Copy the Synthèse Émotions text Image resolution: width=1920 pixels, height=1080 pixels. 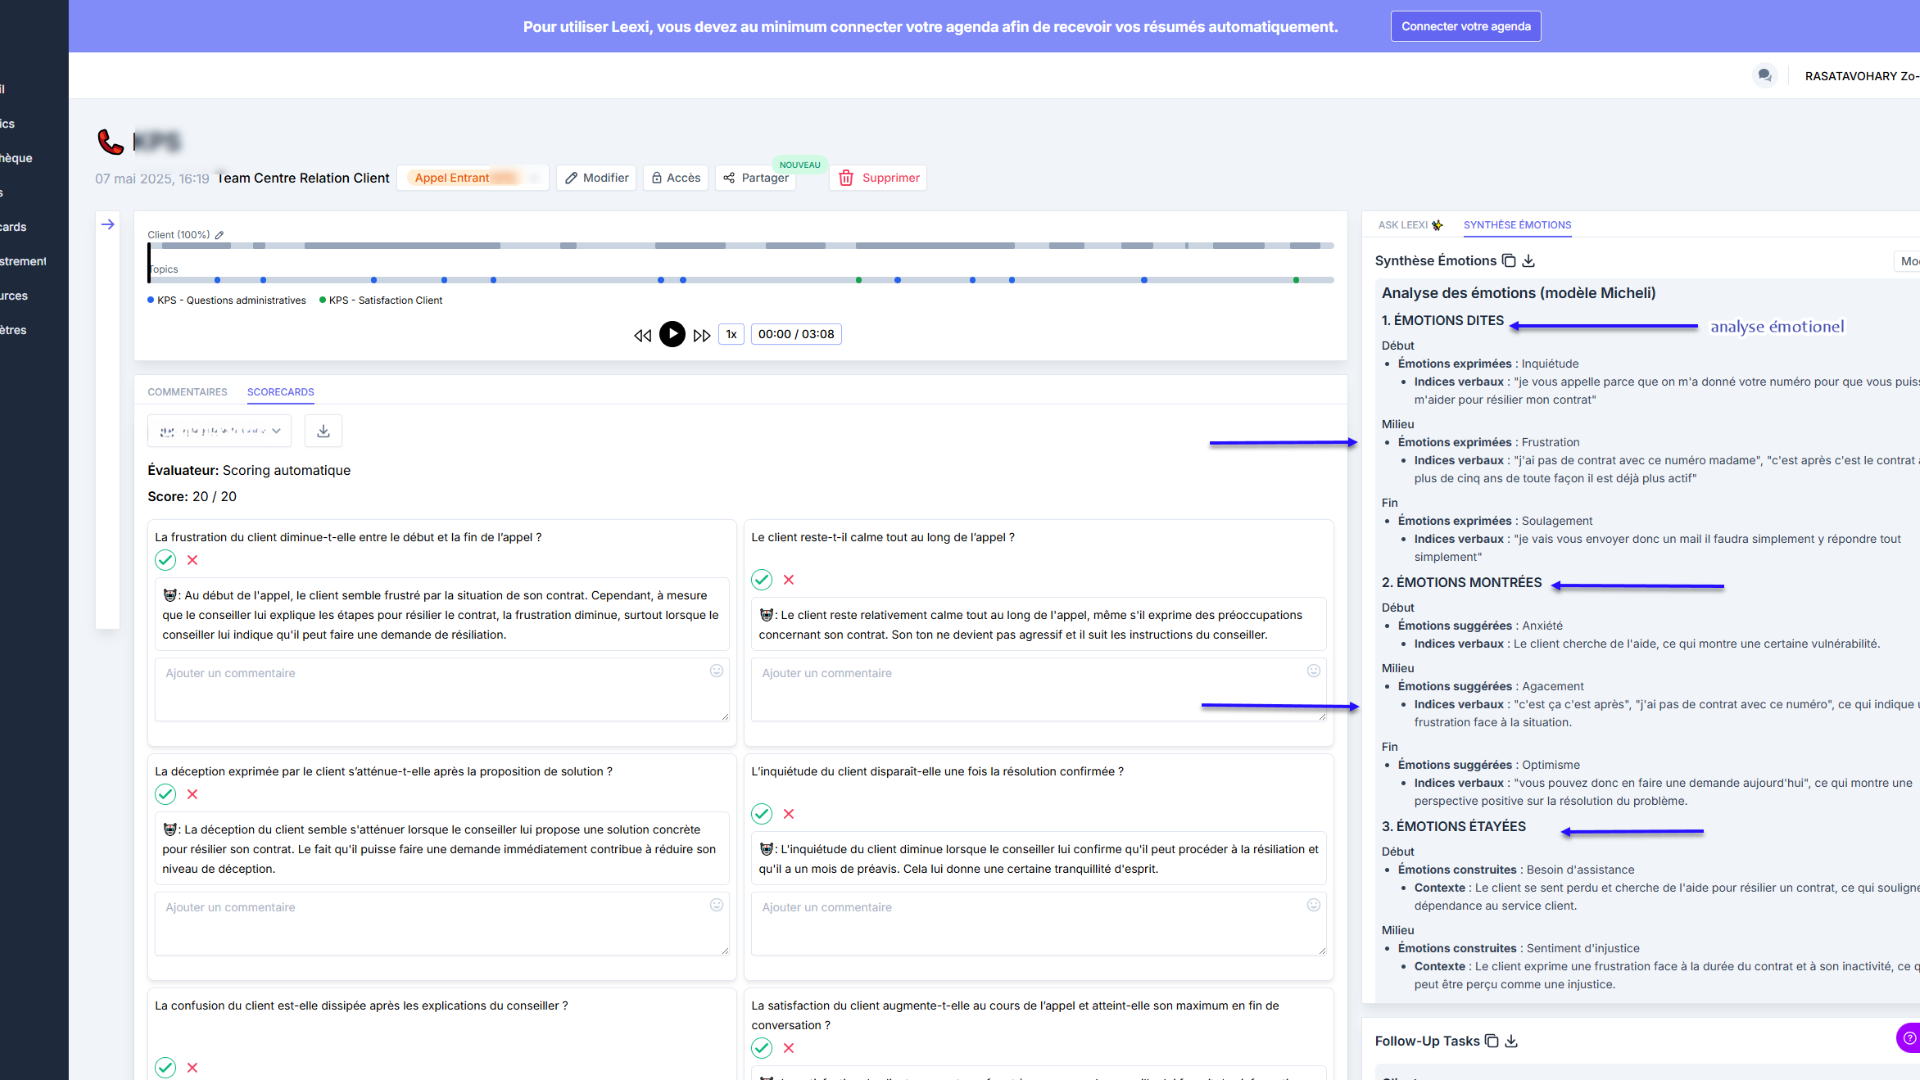1507,260
